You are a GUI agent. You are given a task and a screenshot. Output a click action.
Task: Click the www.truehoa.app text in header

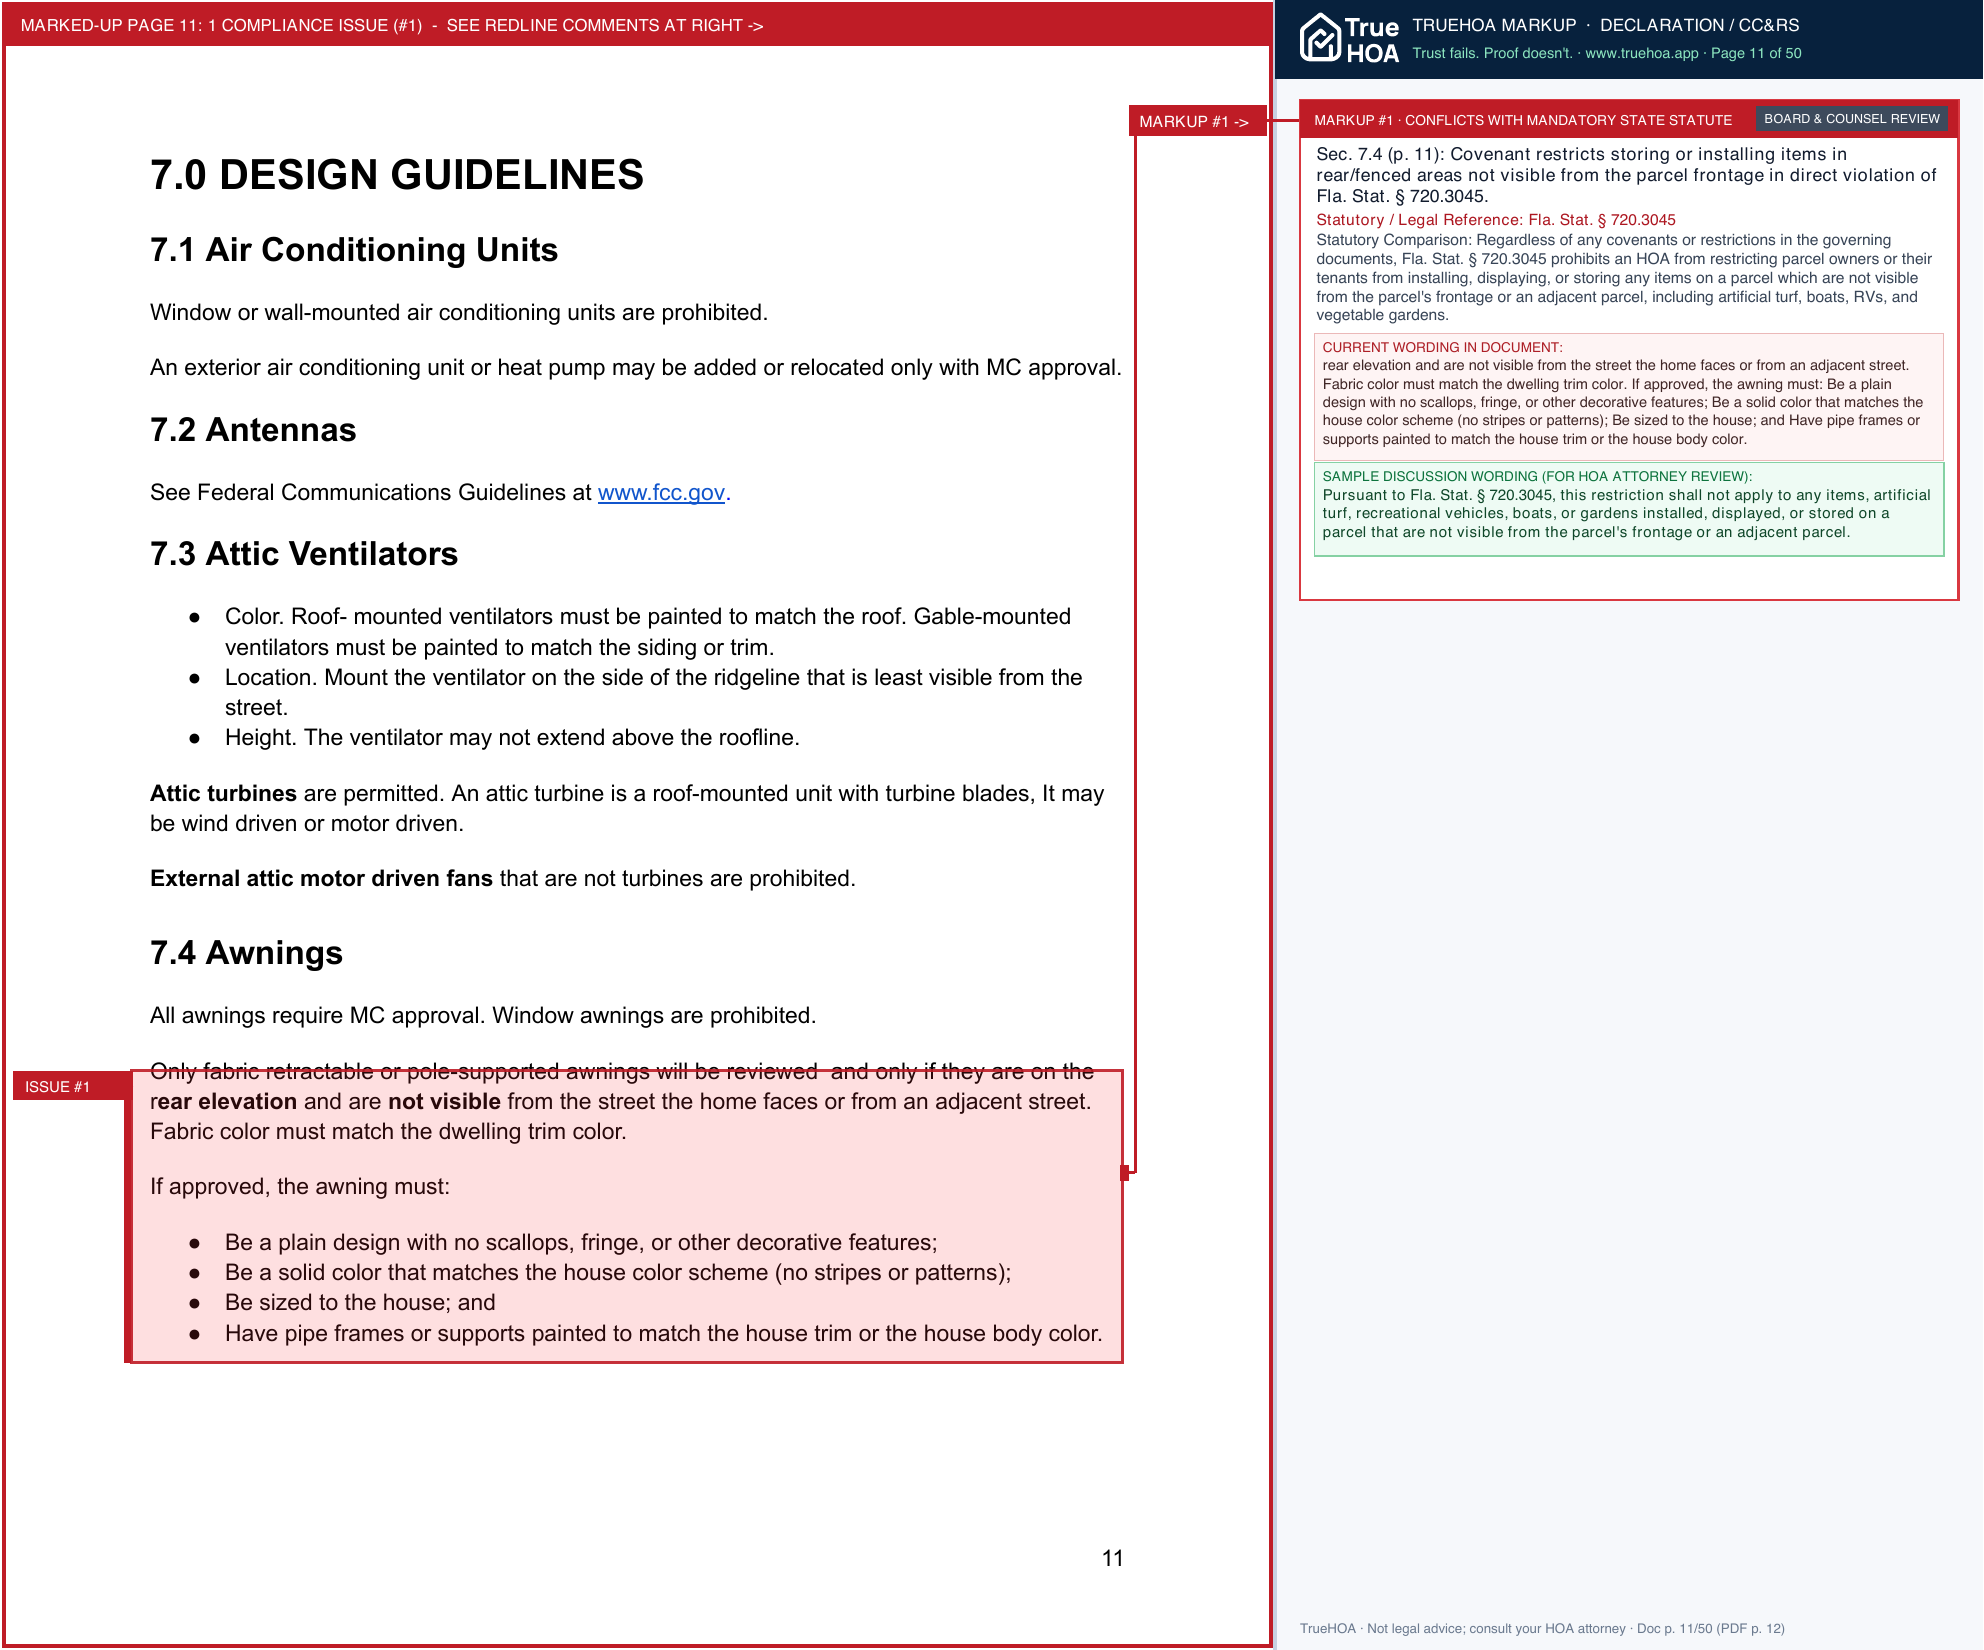click(1641, 53)
